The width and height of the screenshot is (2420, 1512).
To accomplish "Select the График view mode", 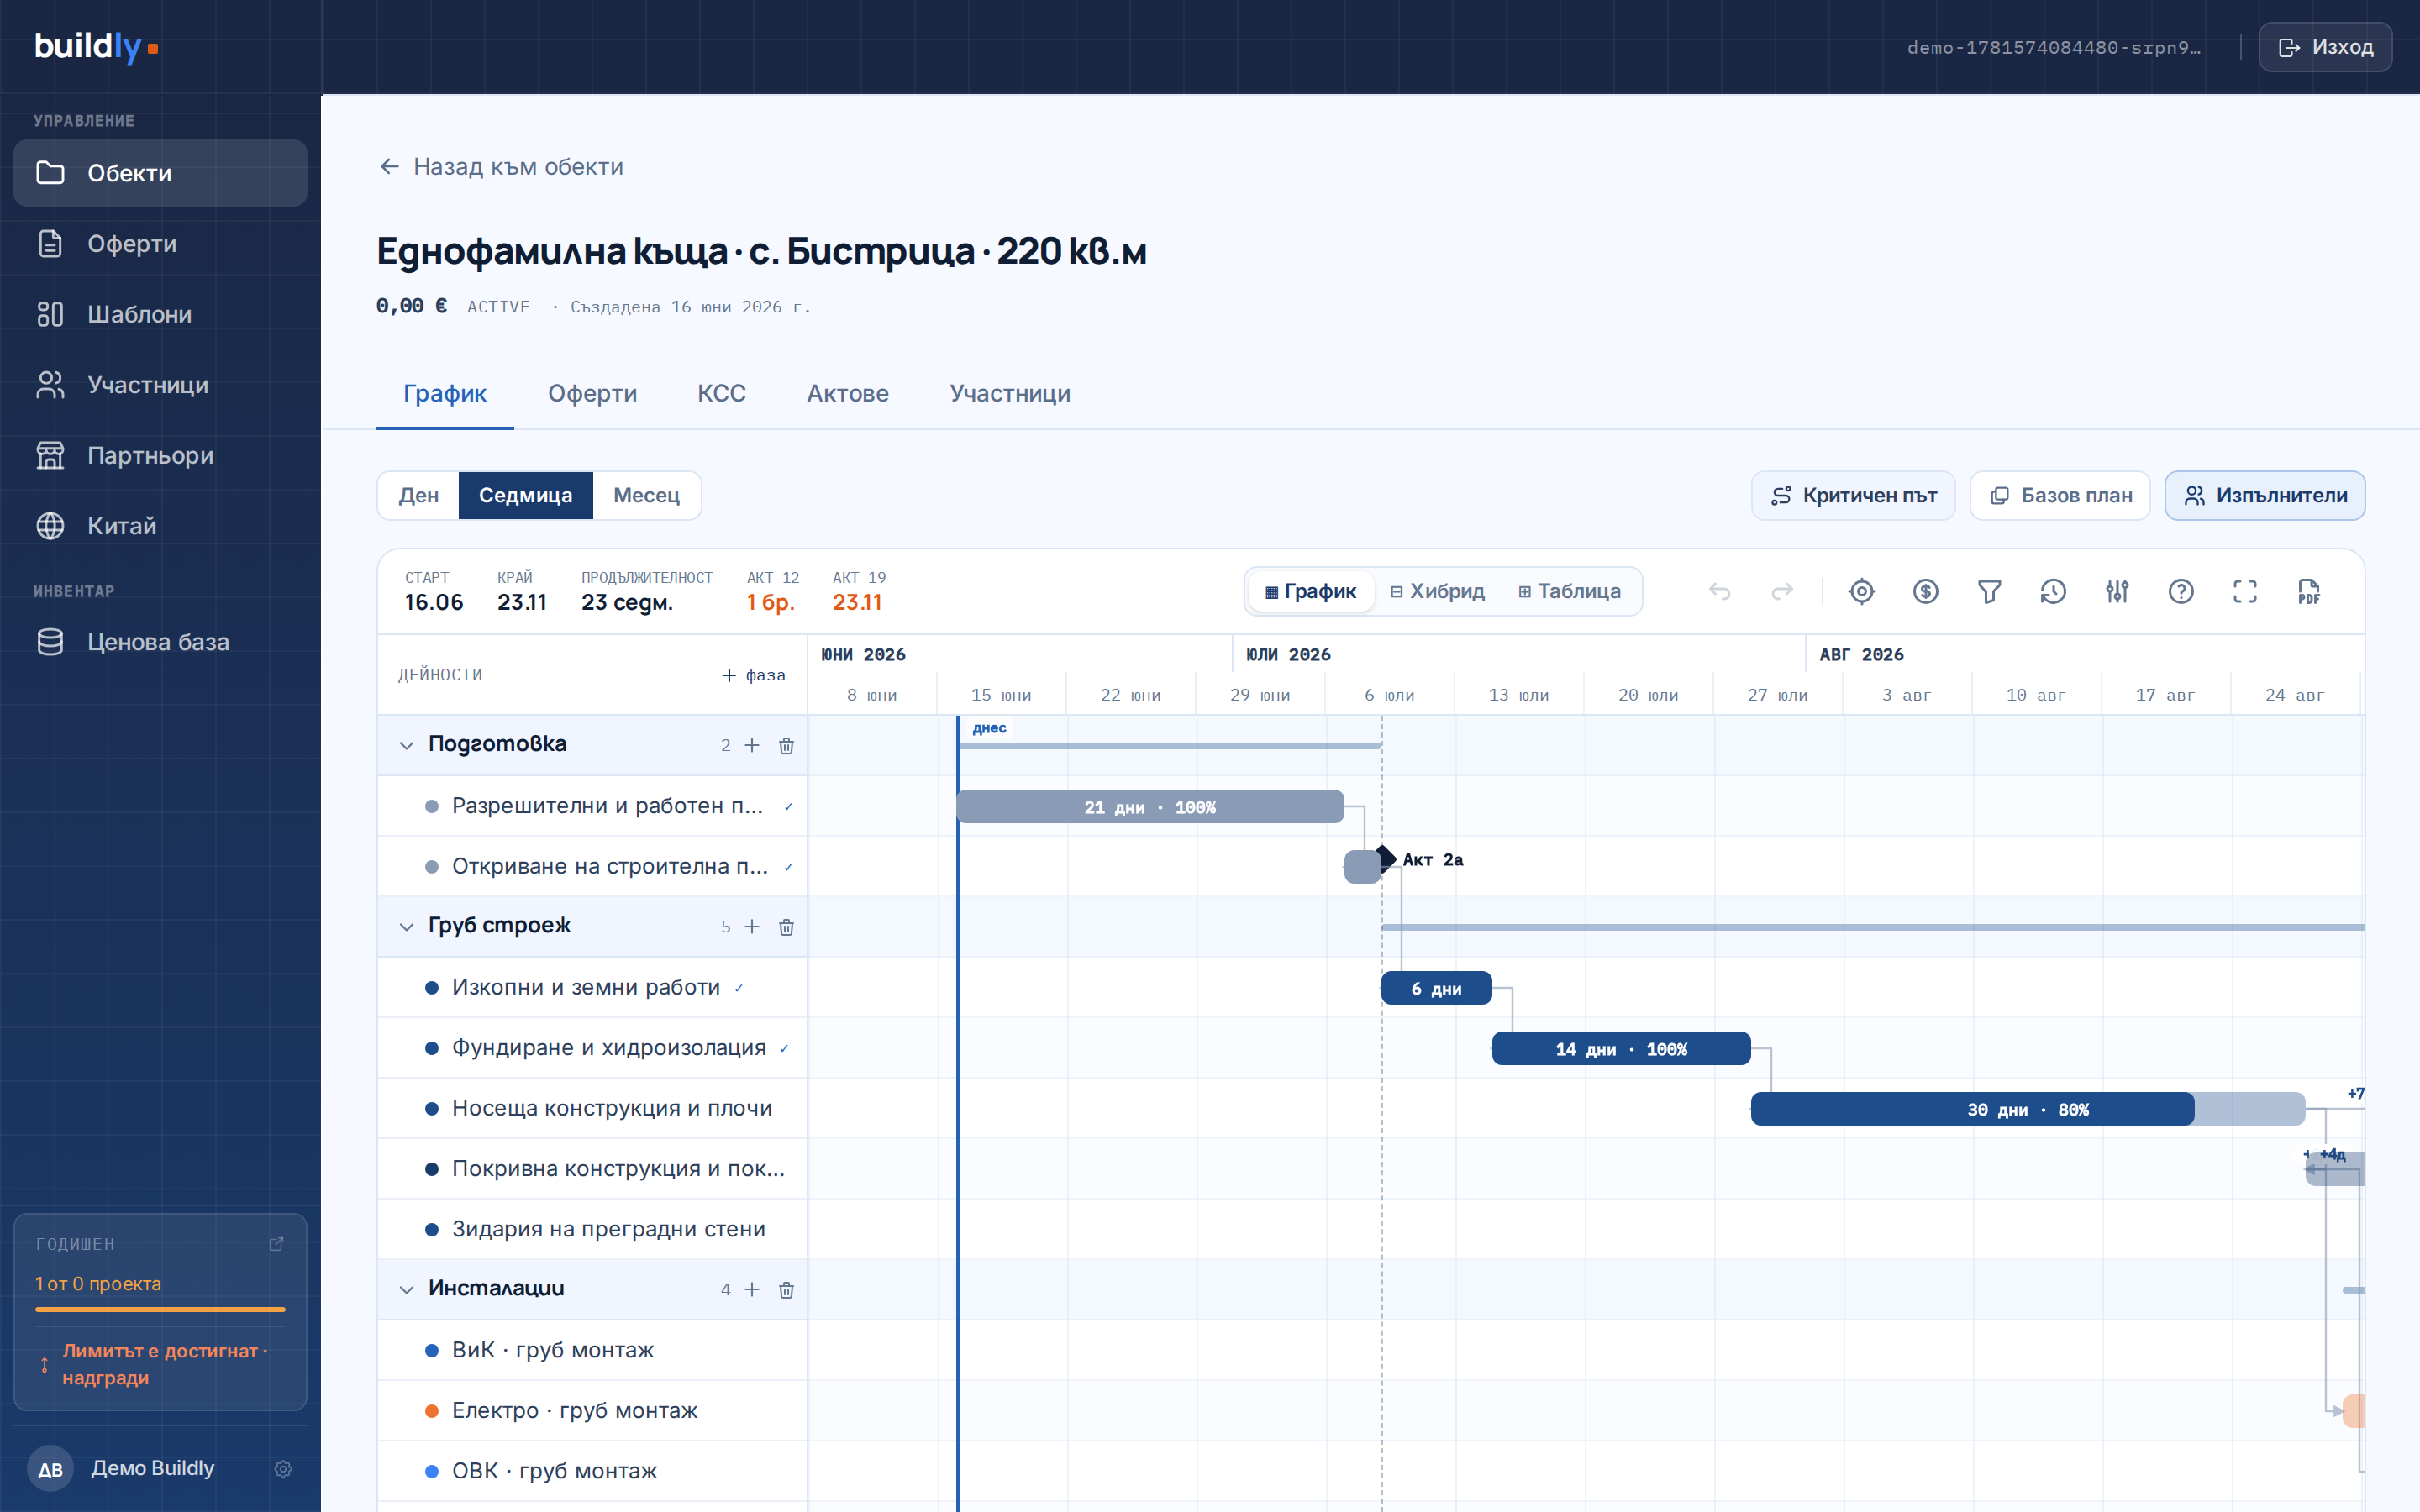I will (x=1311, y=592).
